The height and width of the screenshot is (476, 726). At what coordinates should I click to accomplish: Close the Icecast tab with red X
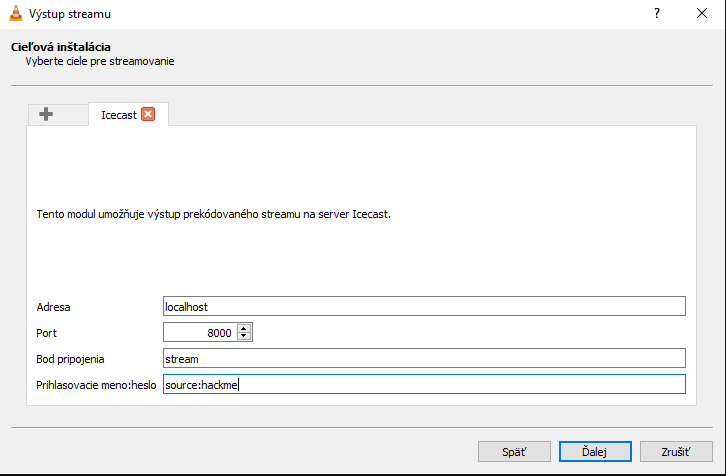click(x=148, y=114)
